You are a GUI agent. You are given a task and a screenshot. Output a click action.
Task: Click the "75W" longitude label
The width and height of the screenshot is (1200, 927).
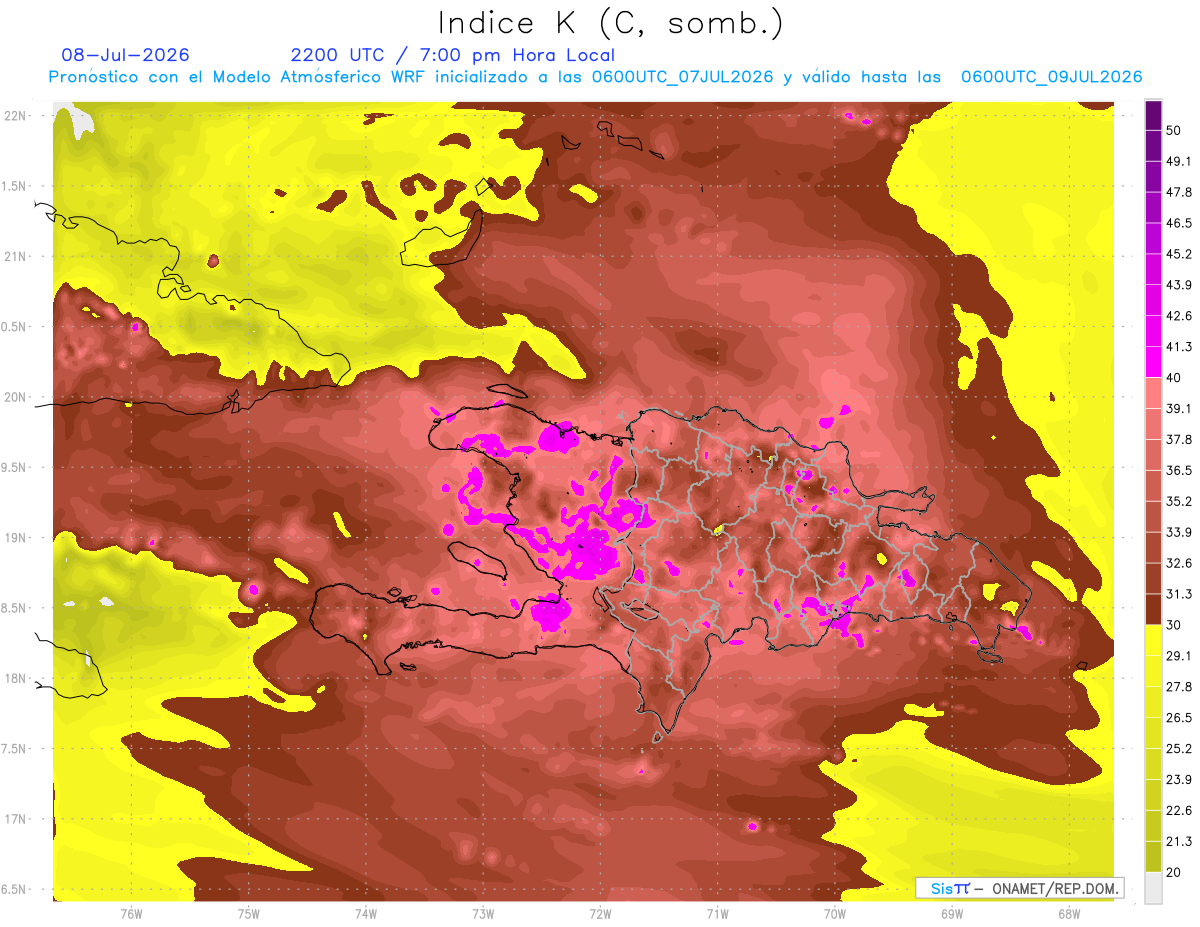[x=249, y=913]
